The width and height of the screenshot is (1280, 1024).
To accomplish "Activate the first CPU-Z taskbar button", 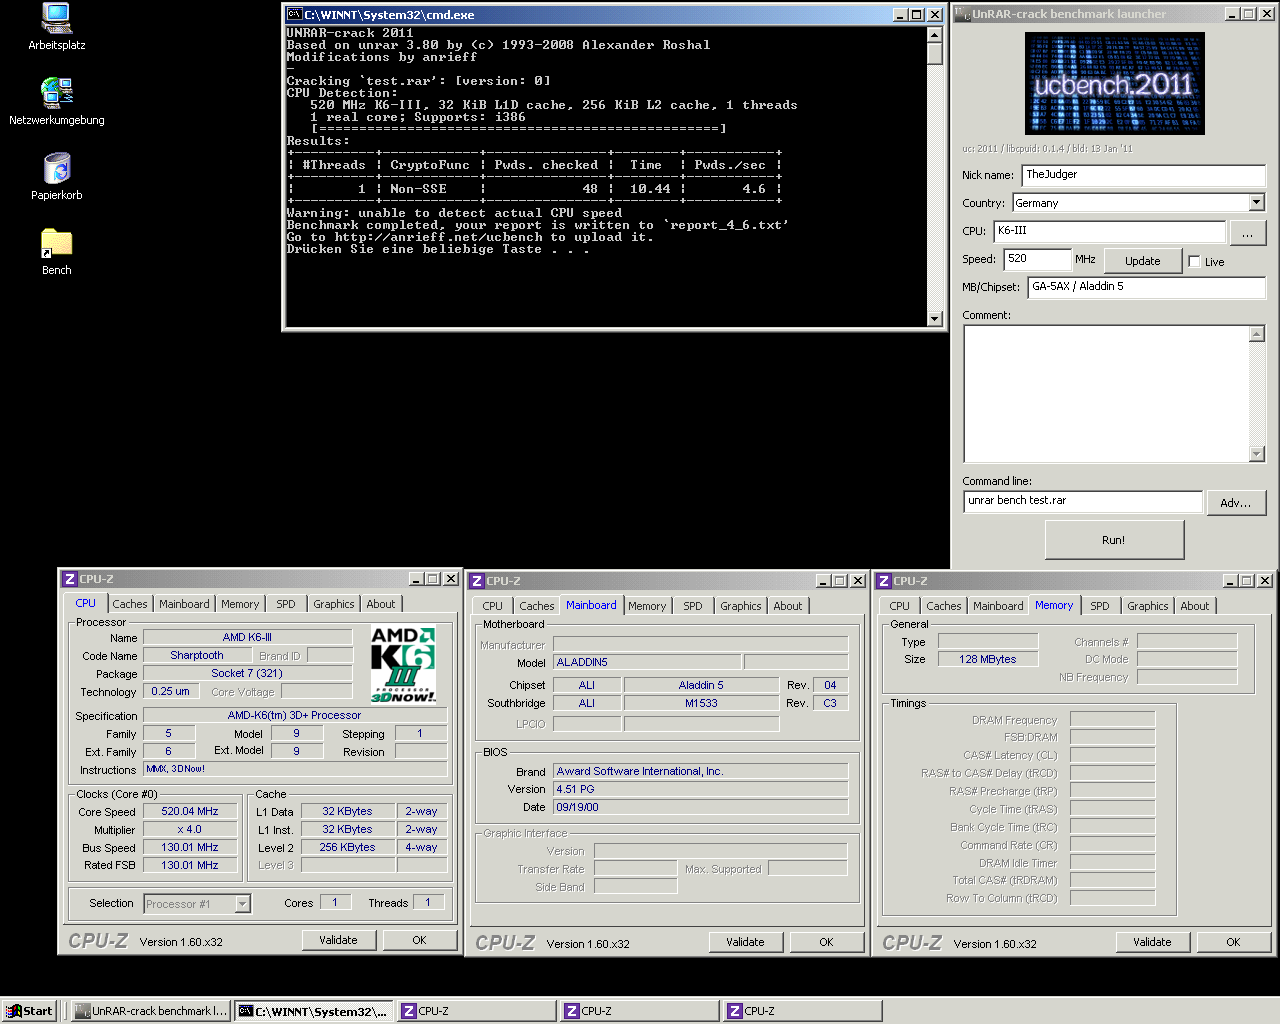I will click(476, 1011).
